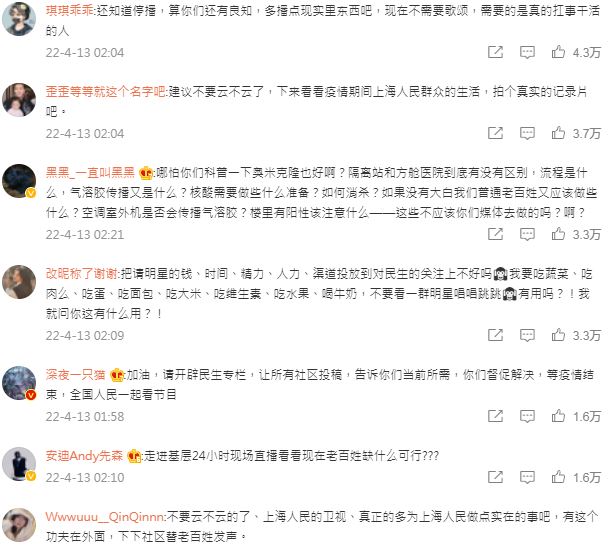
Task: Like the comment posted at 22-4-13 01:58
Action: tap(558, 416)
